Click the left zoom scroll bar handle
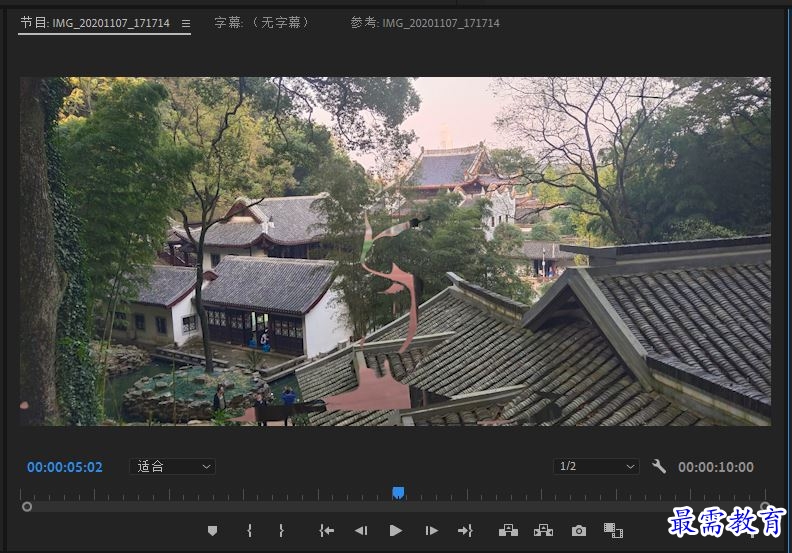The height and width of the screenshot is (553, 792). [x=27, y=507]
